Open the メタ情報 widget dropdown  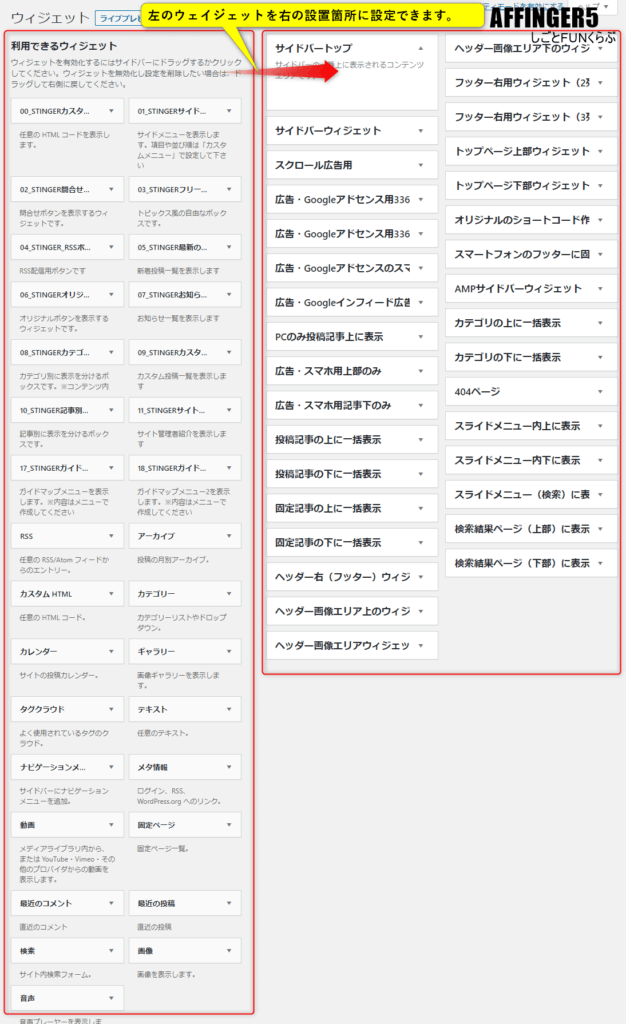229,767
